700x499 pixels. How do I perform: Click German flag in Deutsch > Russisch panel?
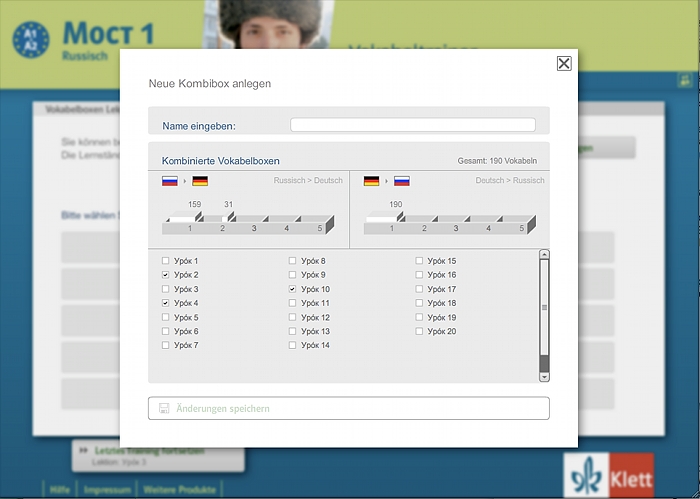click(x=371, y=181)
